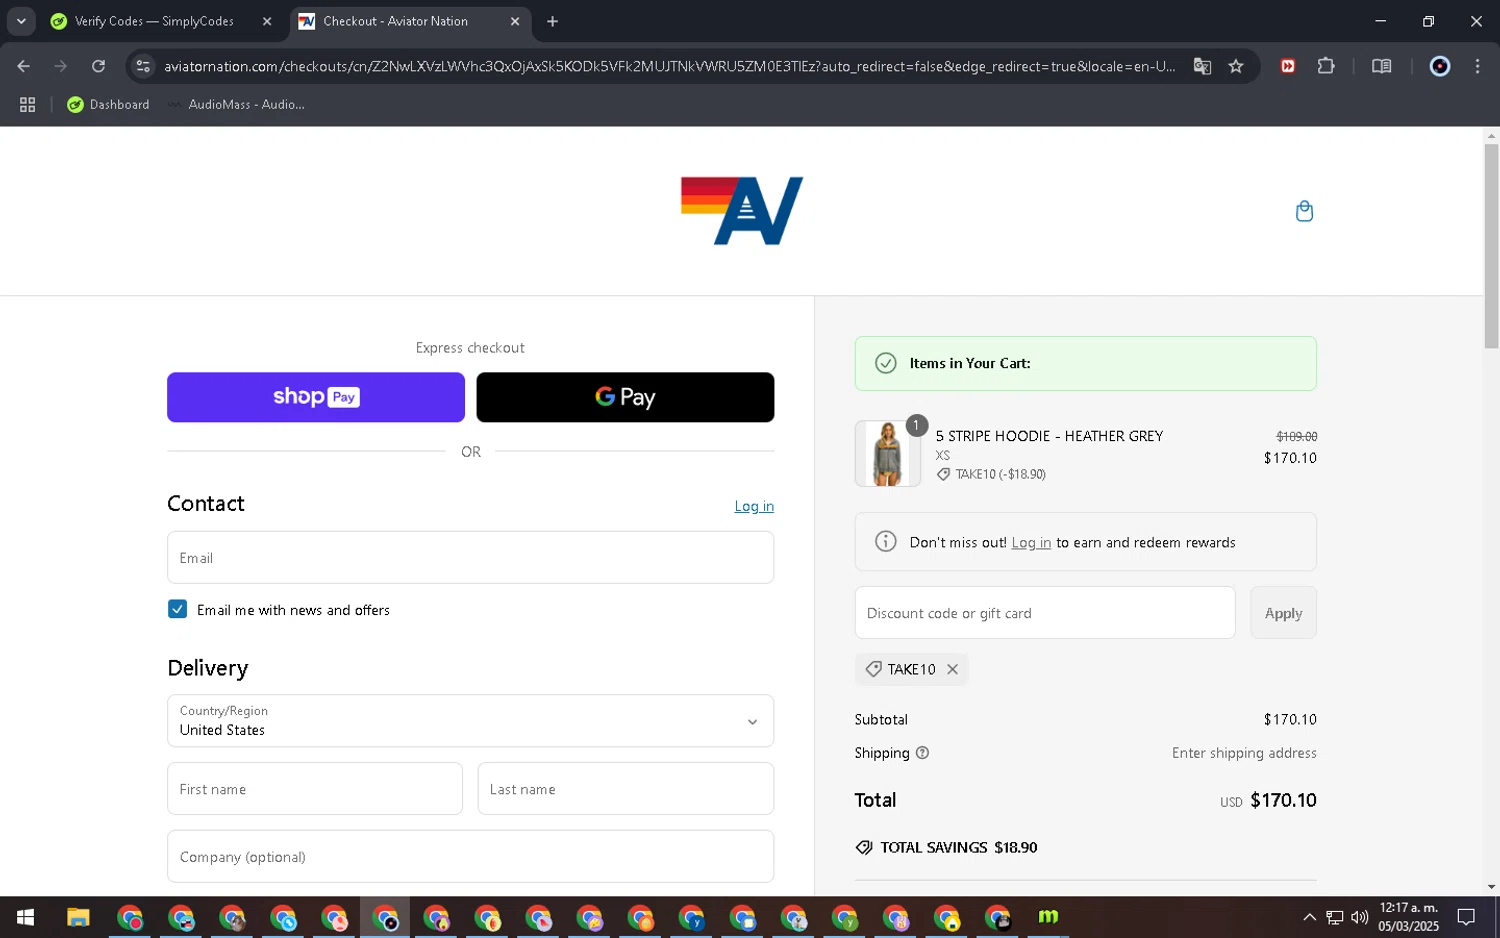
Task: Close the Checkout Aviator Nation tab
Action: (x=515, y=21)
